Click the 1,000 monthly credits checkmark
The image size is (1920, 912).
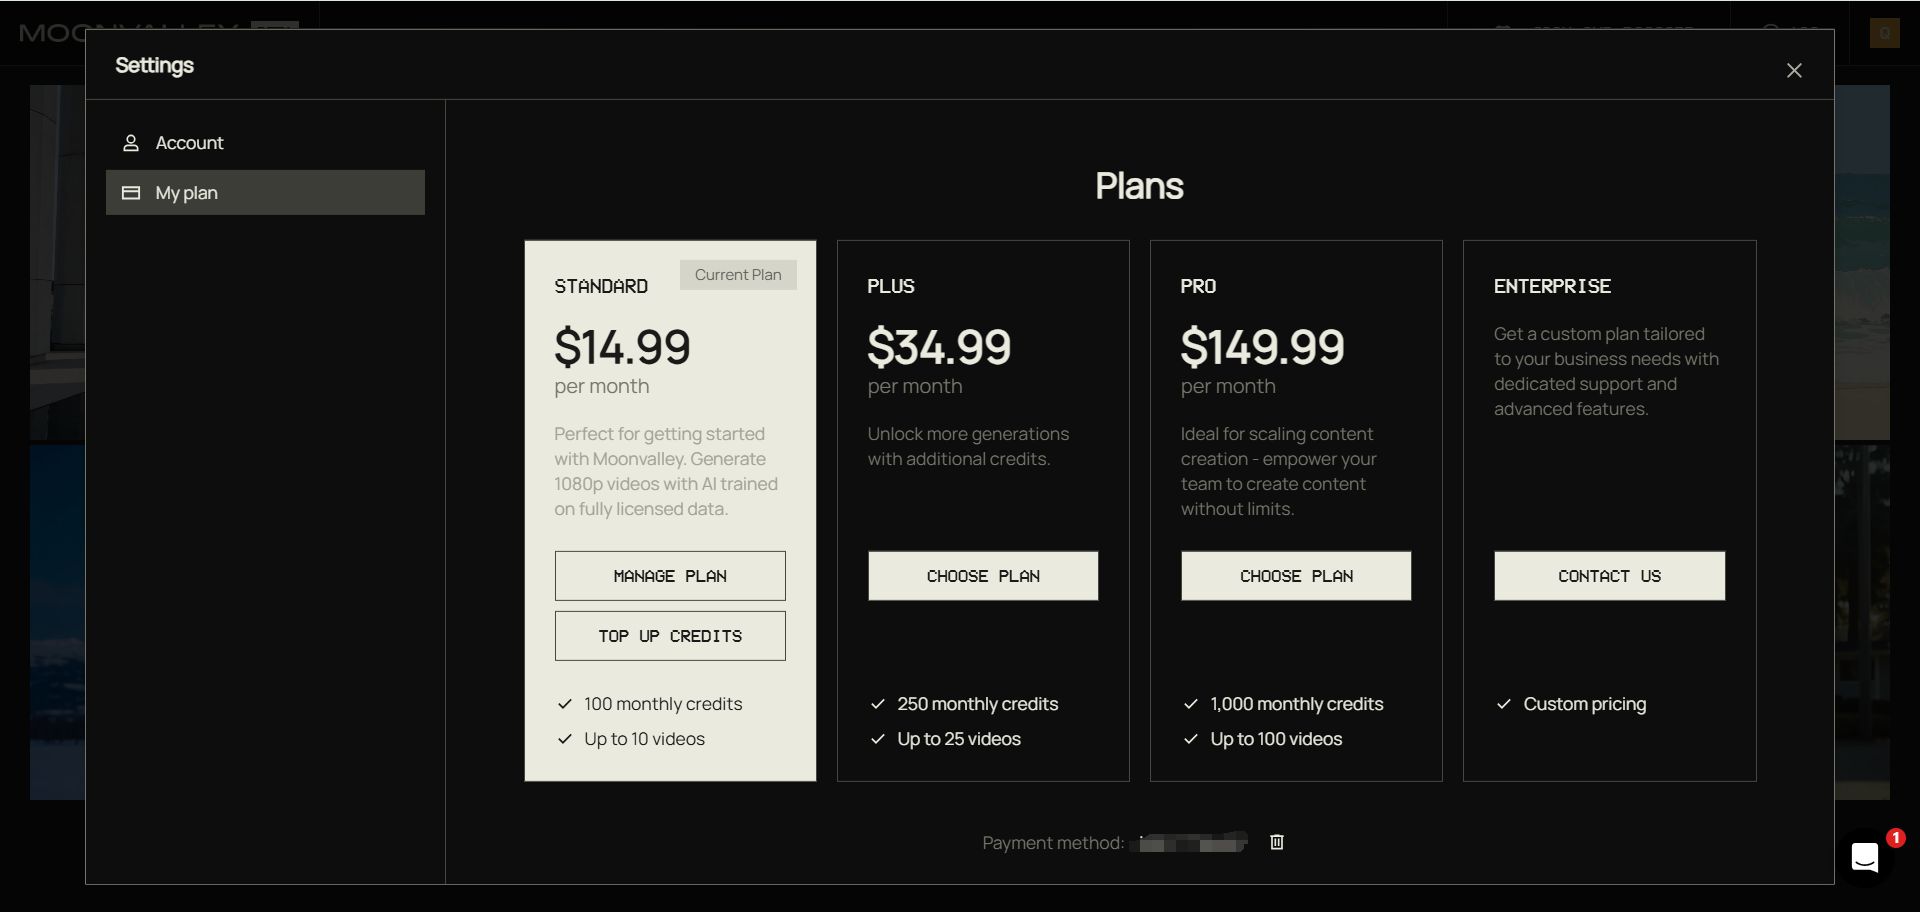[x=1190, y=704]
